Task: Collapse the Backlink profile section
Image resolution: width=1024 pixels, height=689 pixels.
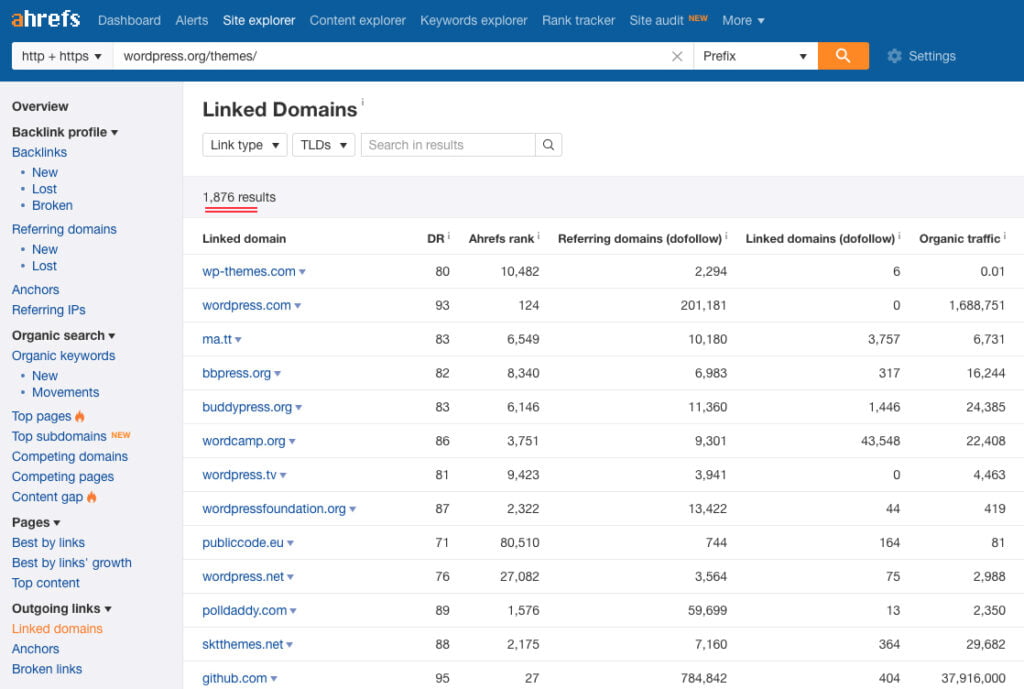Action: pos(65,132)
